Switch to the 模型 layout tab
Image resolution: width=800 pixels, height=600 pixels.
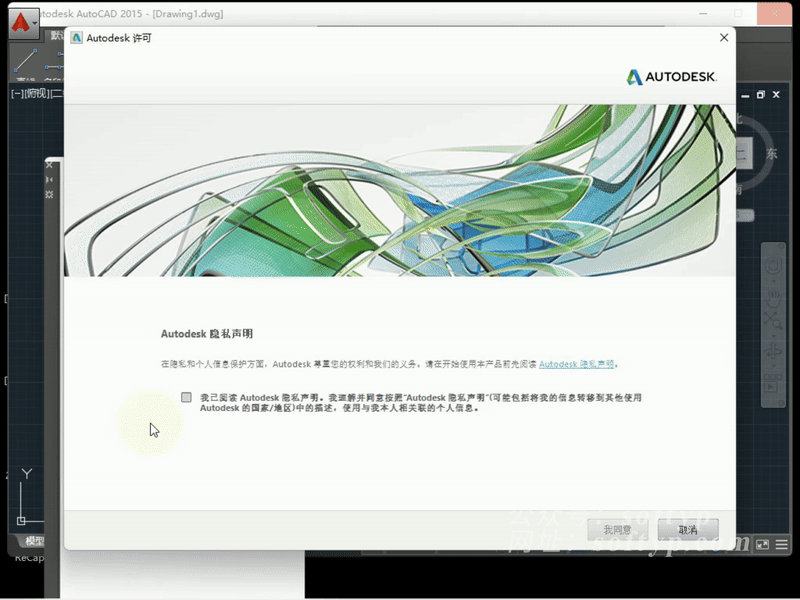click(35, 540)
